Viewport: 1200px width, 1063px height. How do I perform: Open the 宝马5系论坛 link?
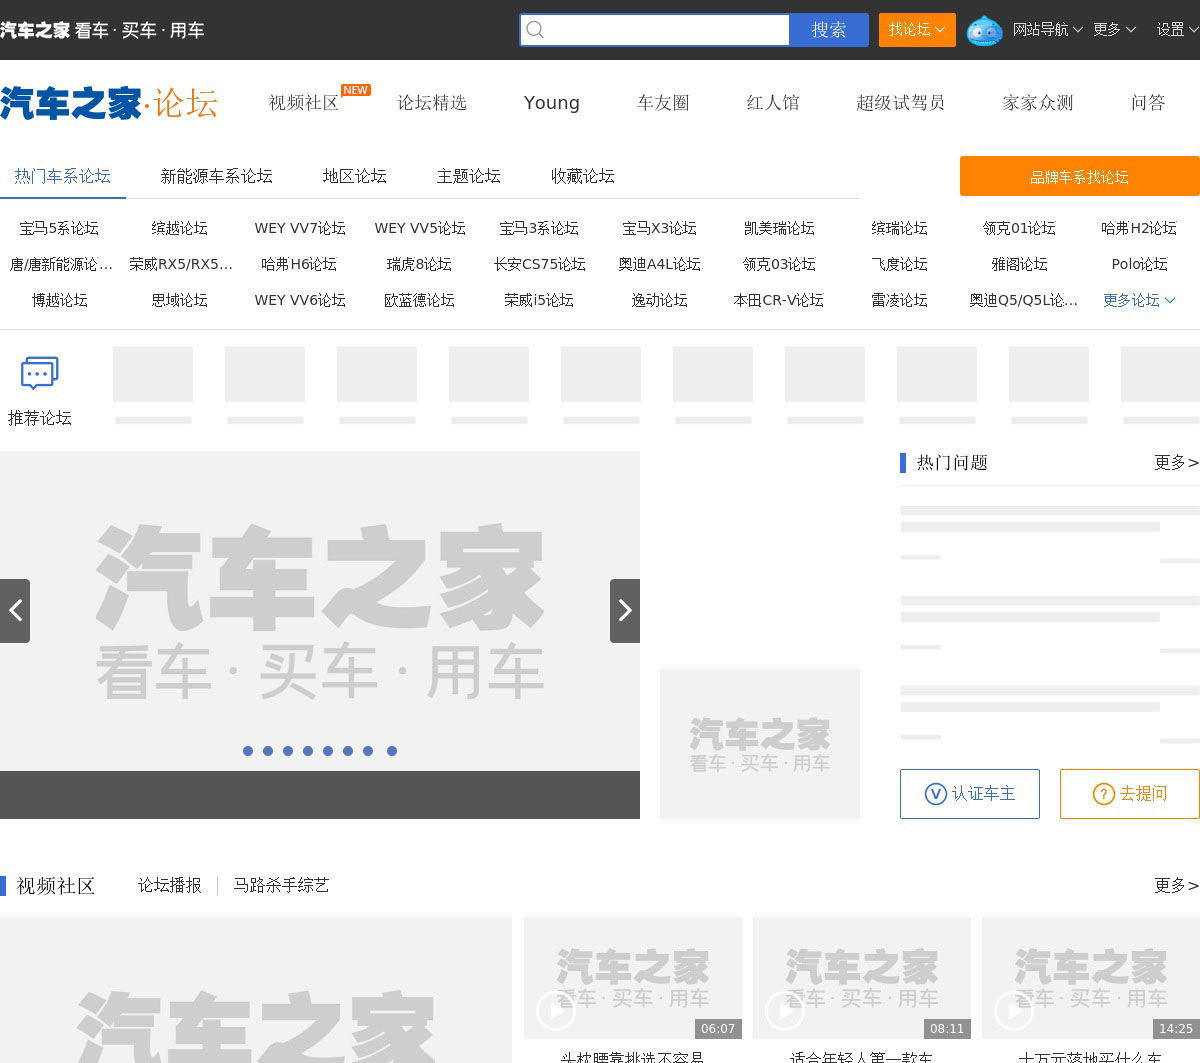[x=59, y=228]
